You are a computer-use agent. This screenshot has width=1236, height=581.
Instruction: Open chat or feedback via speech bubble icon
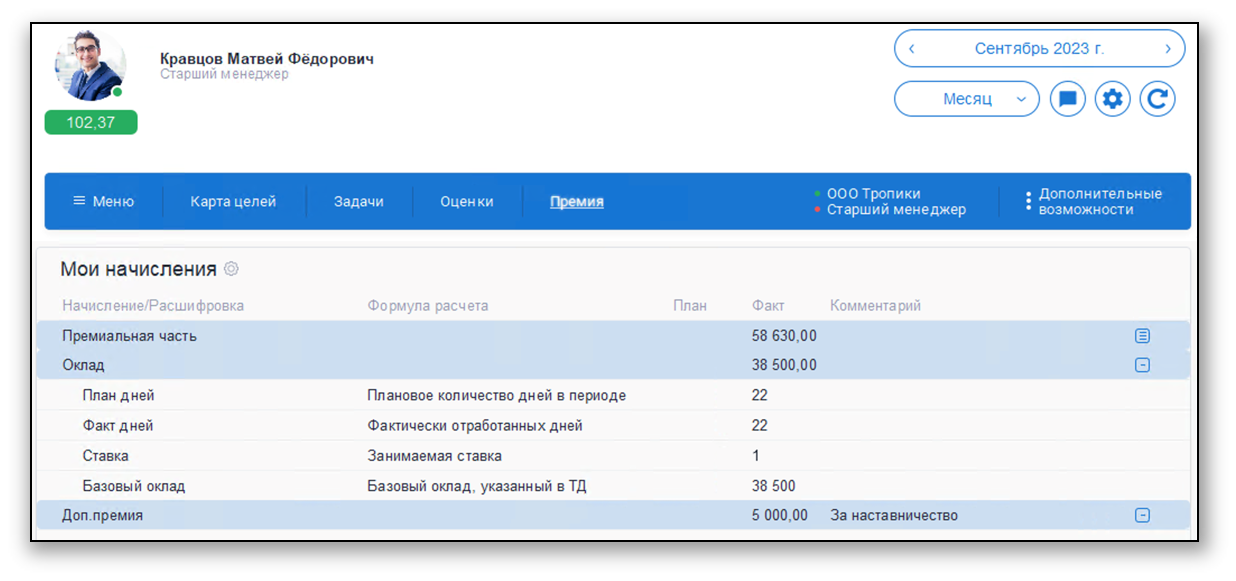1067,98
